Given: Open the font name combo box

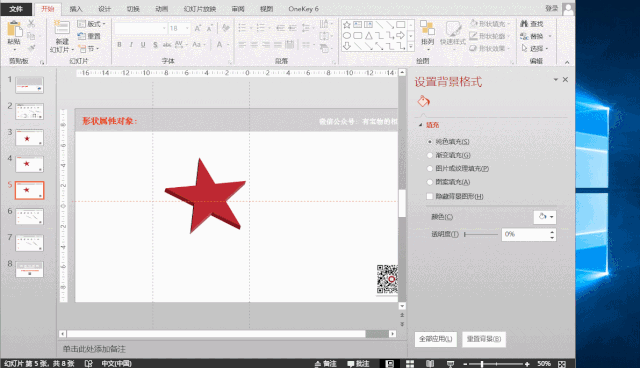Looking at the screenshot, I should tap(140, 28).
